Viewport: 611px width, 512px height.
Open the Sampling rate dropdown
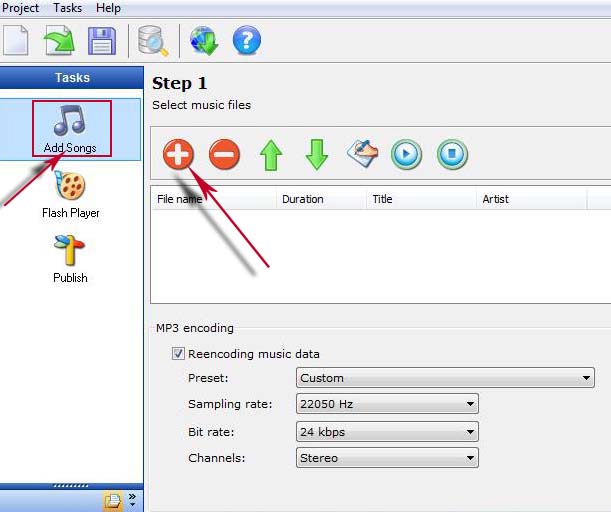click(388, 404)
